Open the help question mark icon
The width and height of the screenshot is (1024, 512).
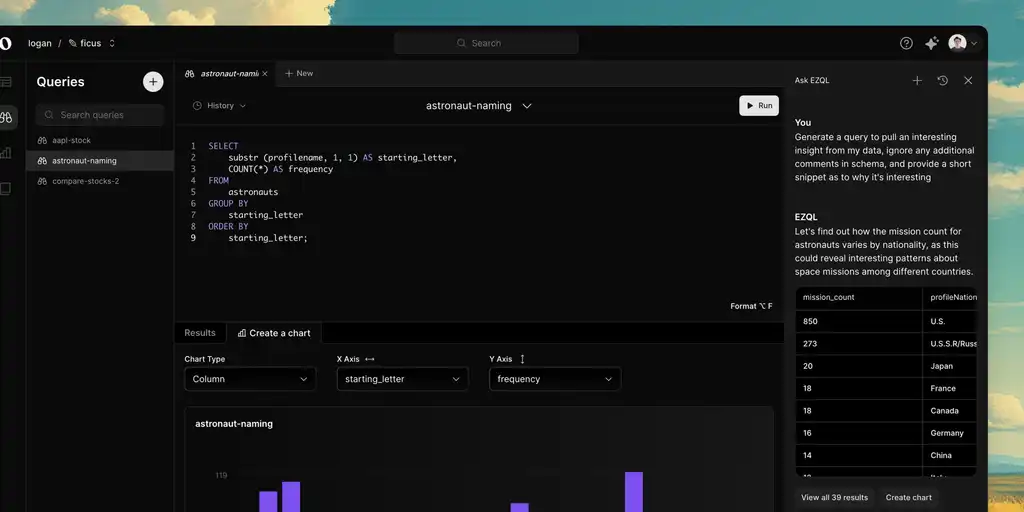[x=906, y=43]
